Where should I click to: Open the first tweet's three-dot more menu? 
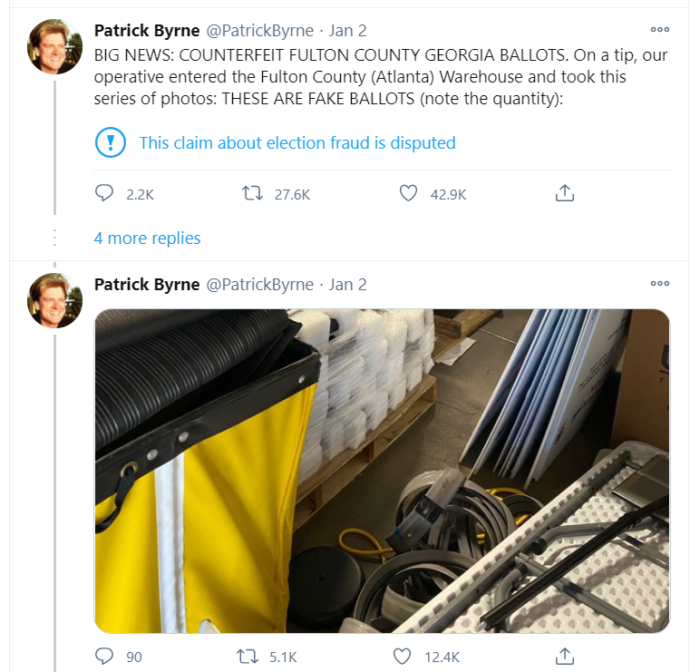click(660, 30)
